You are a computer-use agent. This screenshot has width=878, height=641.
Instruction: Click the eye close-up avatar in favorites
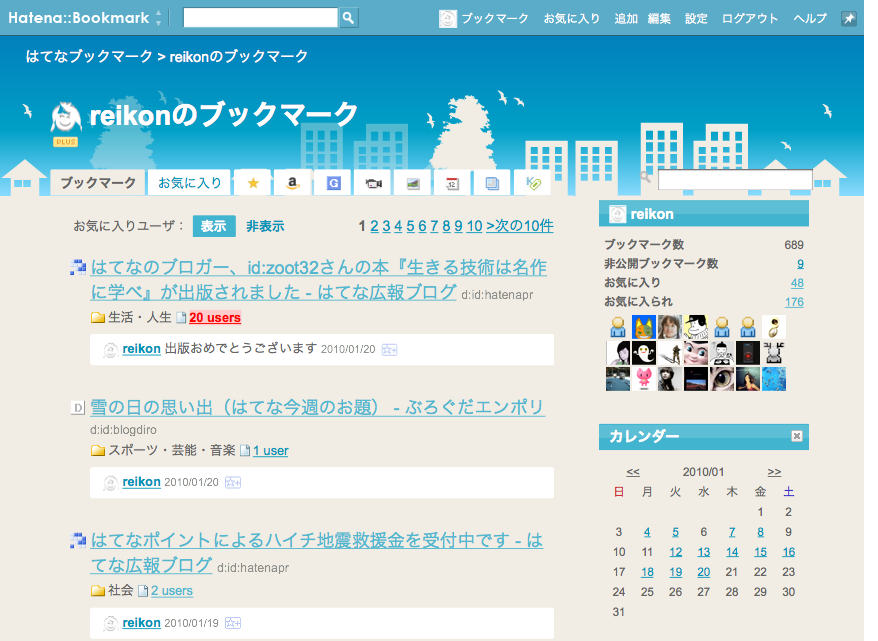tap(722, 379)
